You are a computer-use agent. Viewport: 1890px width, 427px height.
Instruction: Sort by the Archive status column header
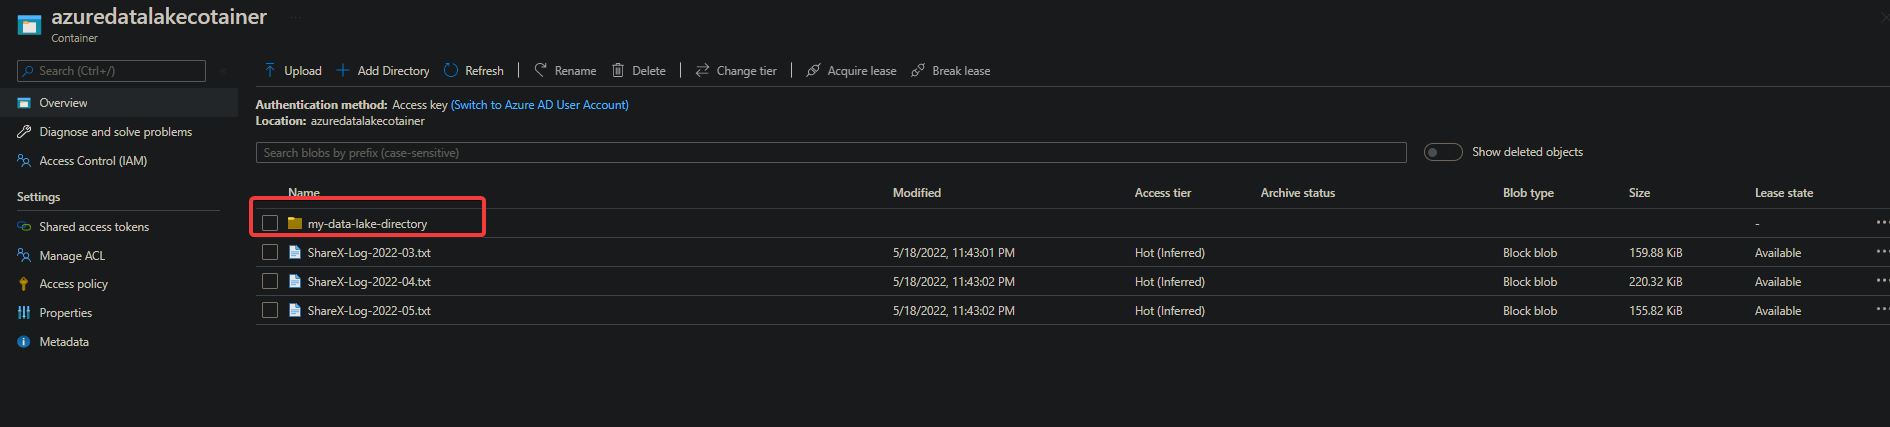(1298, 193)
